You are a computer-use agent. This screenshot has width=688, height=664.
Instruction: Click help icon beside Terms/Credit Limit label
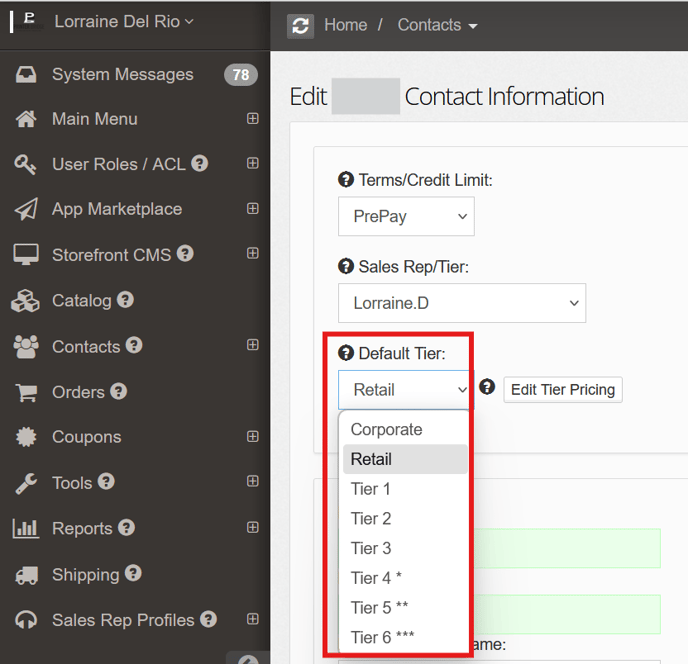point(346,180)
